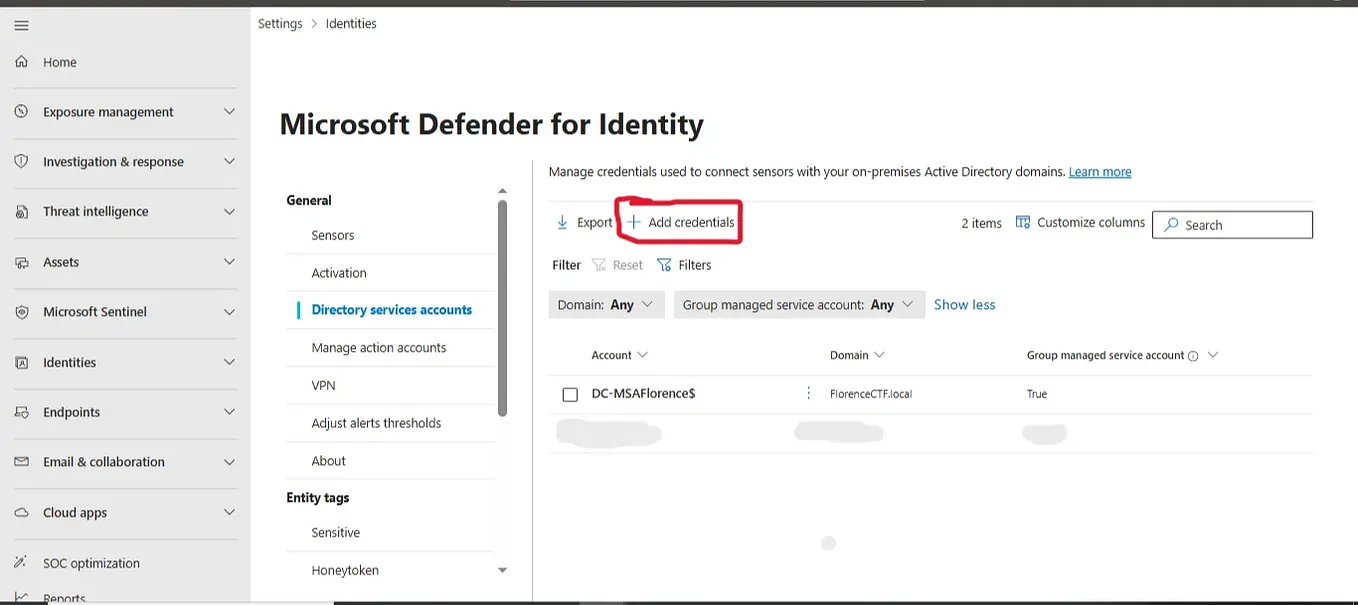Click the Export download arrow icon

point(562,223)
